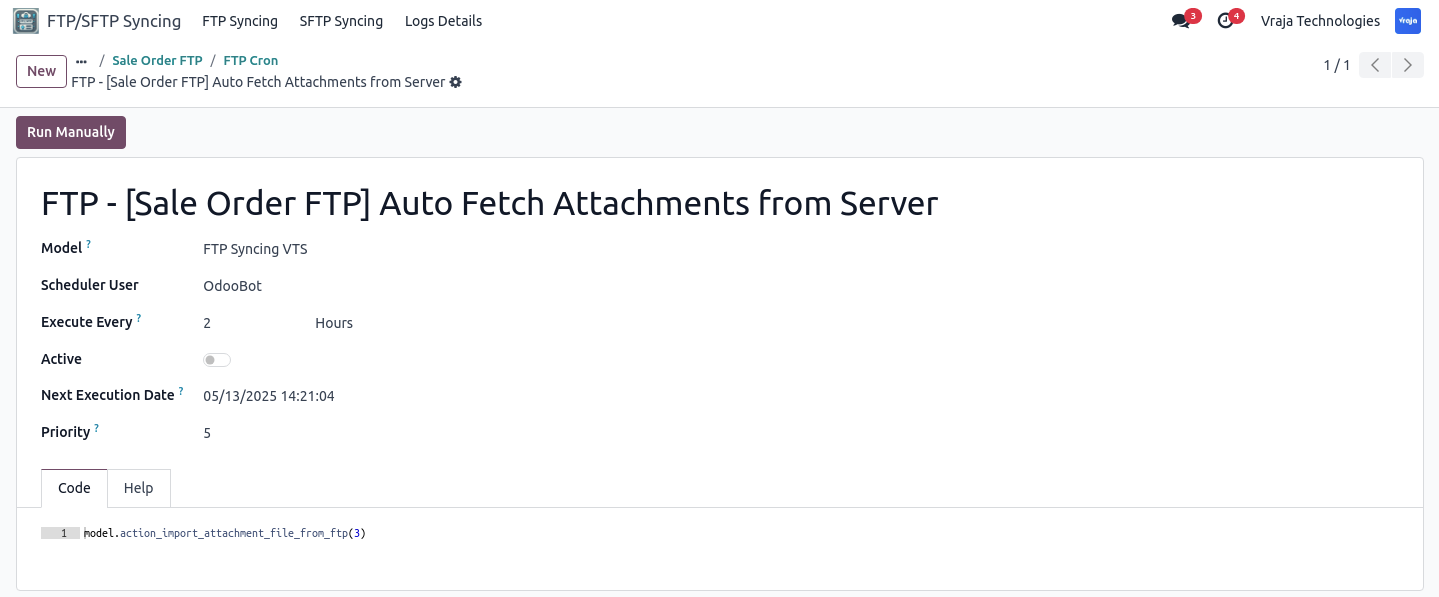Click the Run Manually button
1439x597 pixels.
(x=71, y=132)
